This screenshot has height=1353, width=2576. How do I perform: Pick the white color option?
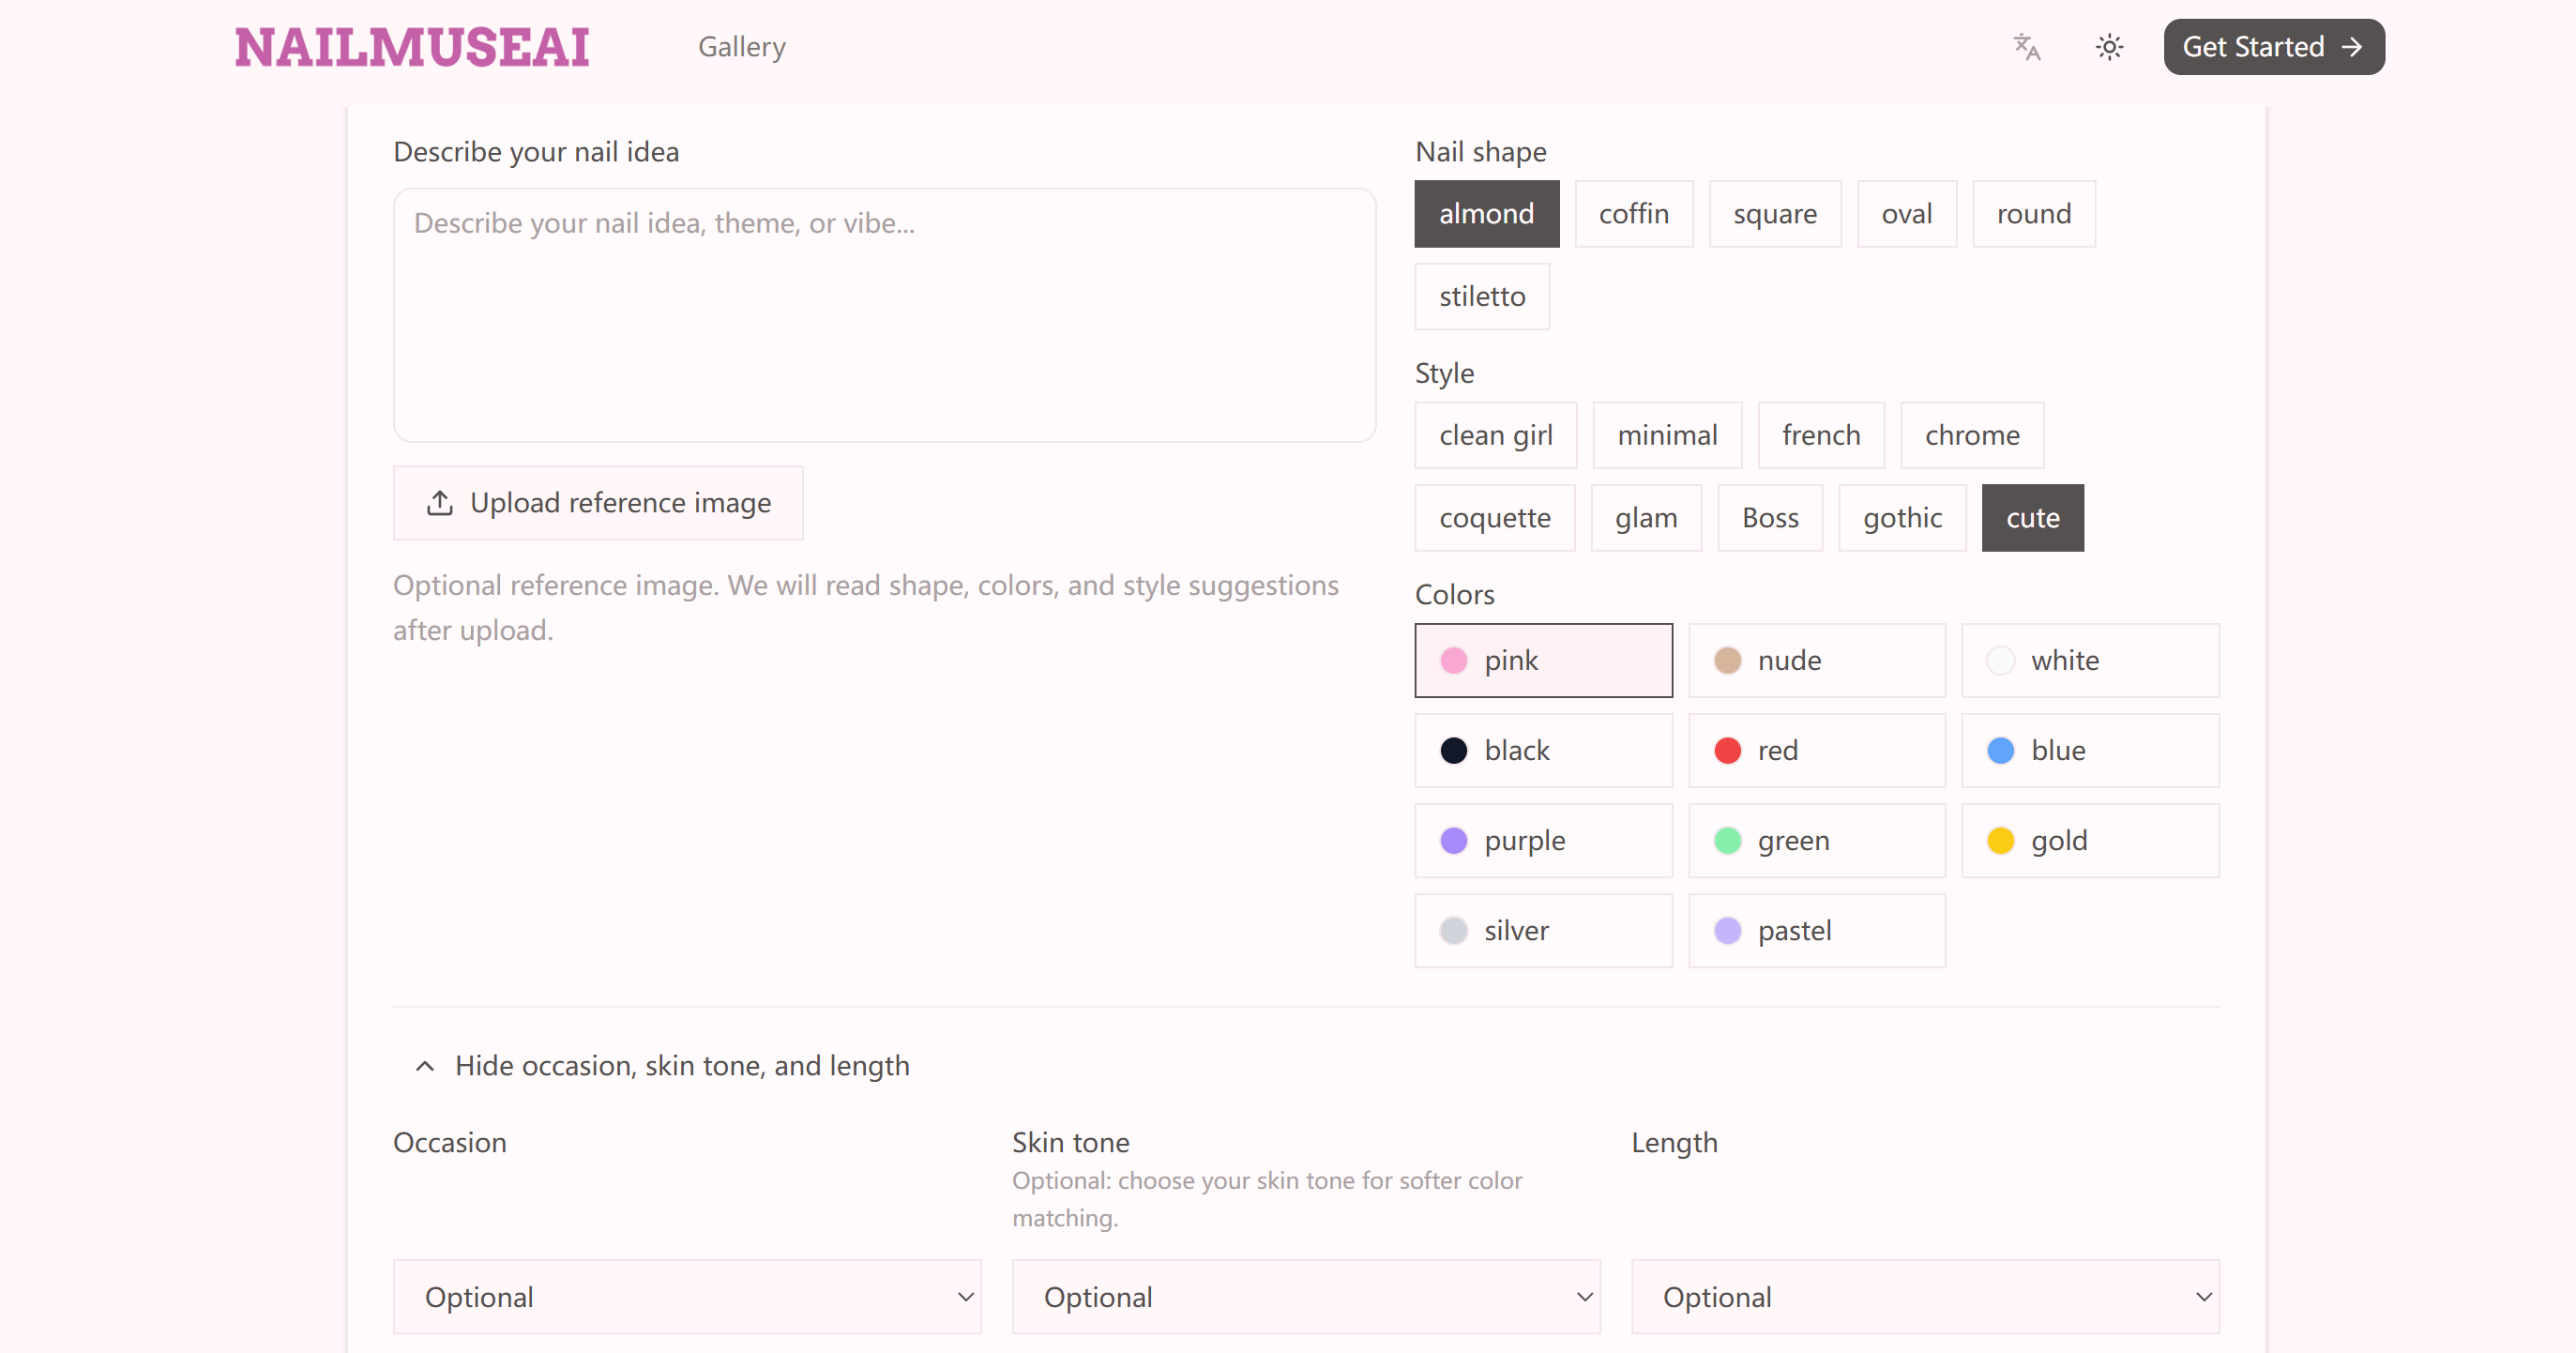click(2089, 660)
